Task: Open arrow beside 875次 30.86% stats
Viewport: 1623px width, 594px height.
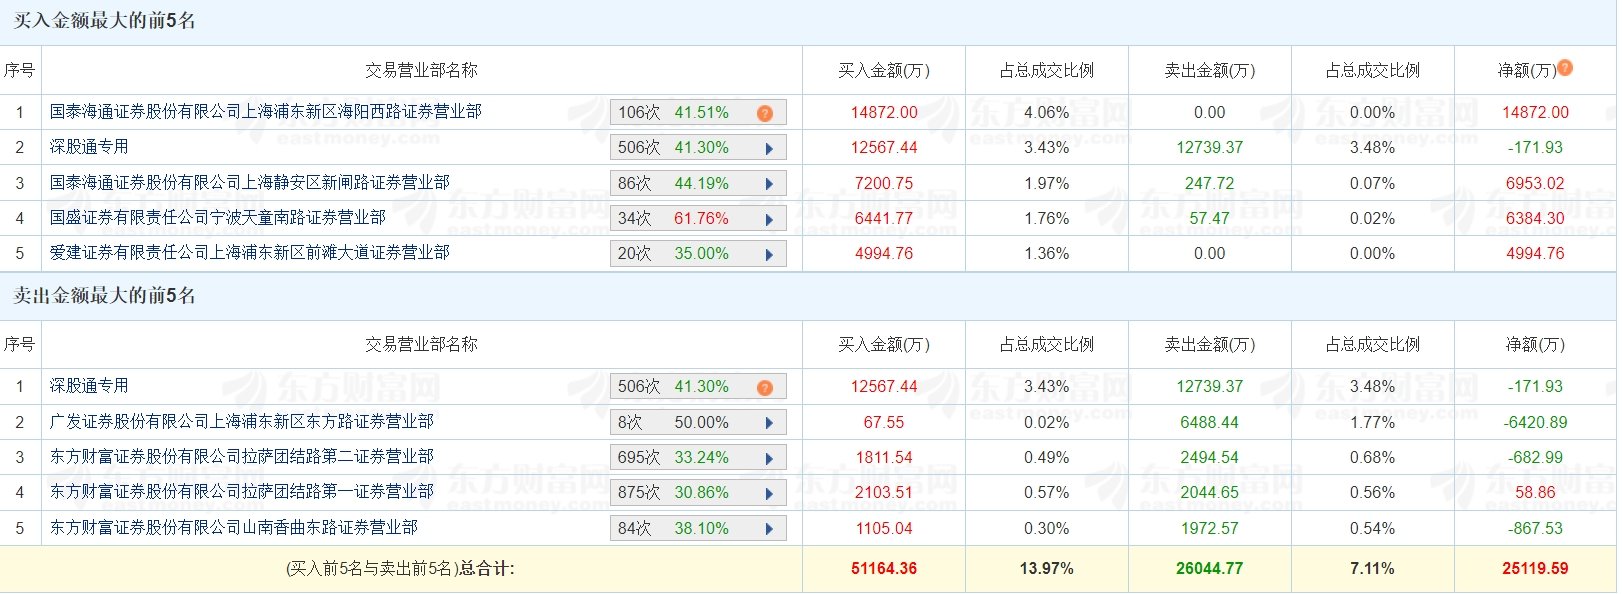Action: click(x=769, y=493)
